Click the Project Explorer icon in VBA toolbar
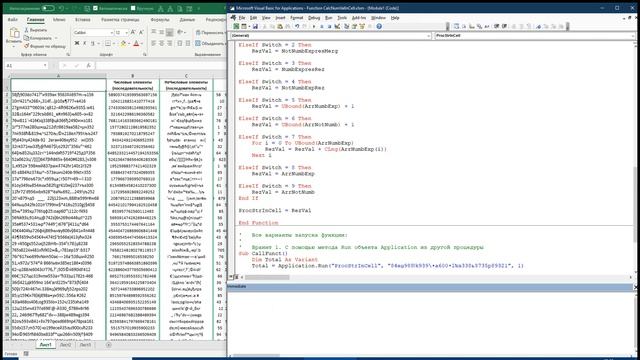640x360 pixels. click(346, 26)
